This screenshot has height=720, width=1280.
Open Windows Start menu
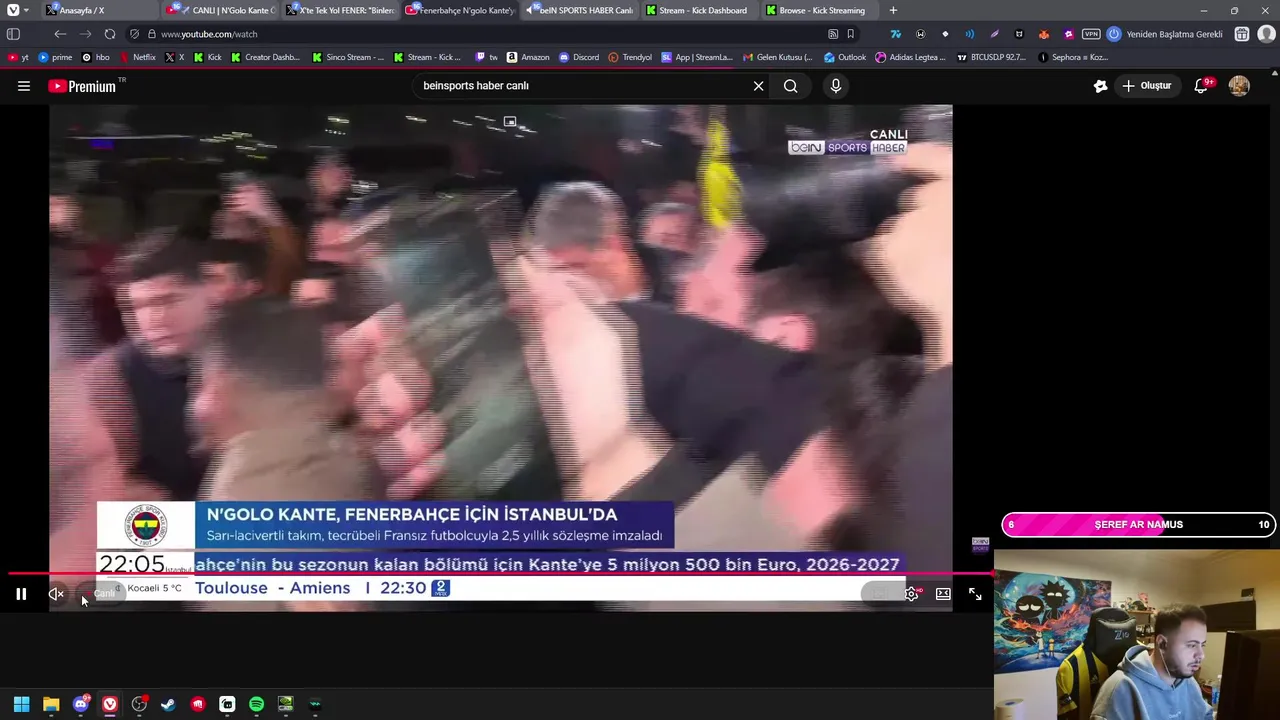point(21,704)
